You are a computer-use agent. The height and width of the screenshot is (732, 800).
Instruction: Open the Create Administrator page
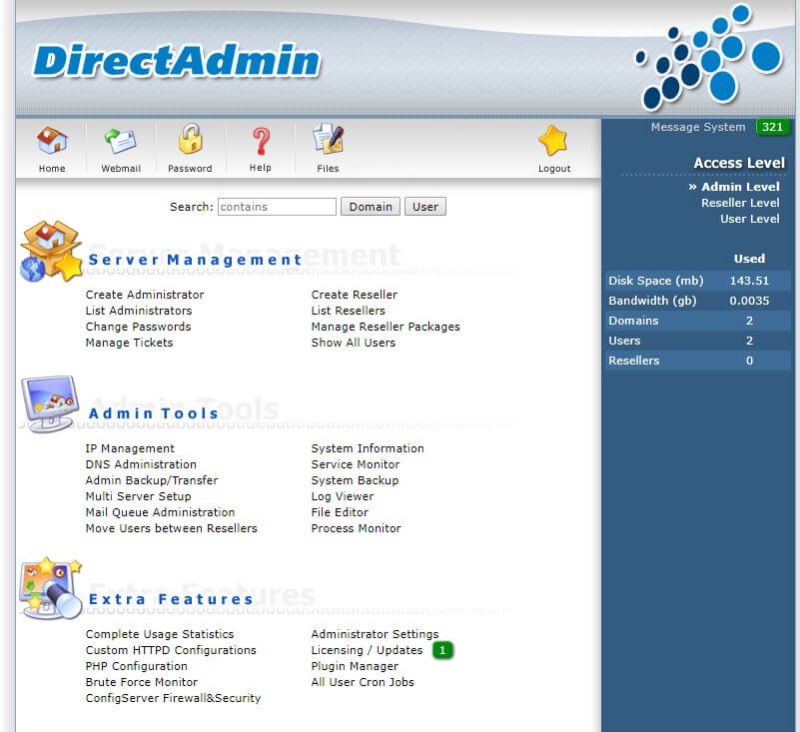(x=143, y=295)
